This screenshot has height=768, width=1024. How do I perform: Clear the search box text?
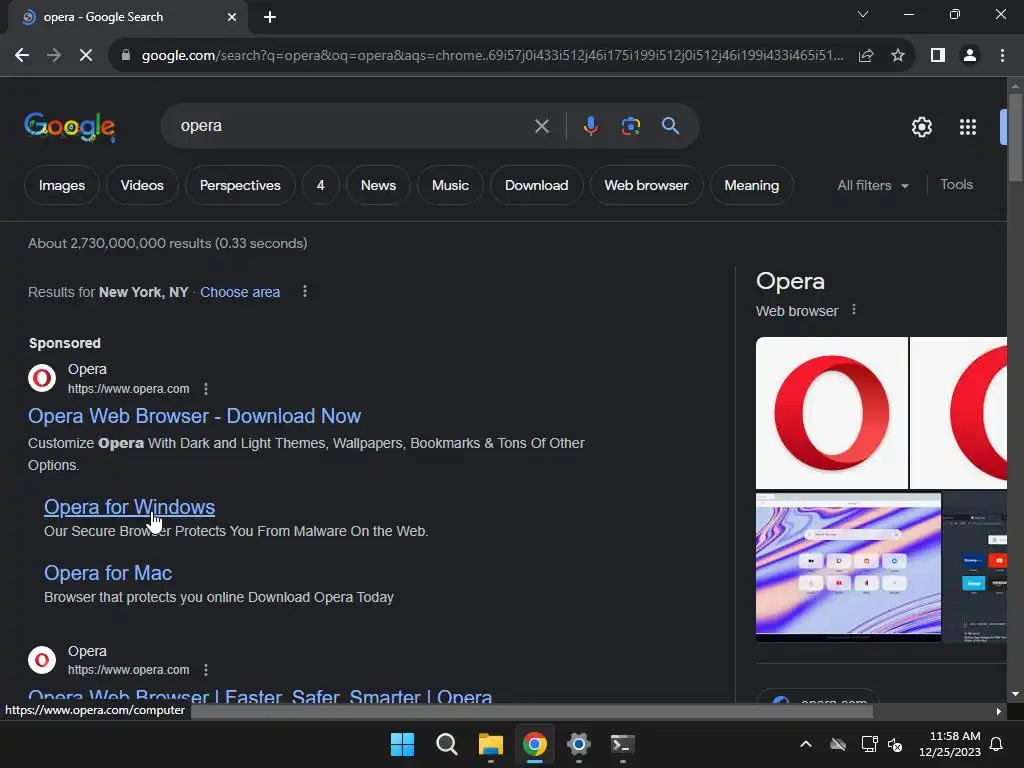point(541,126)
